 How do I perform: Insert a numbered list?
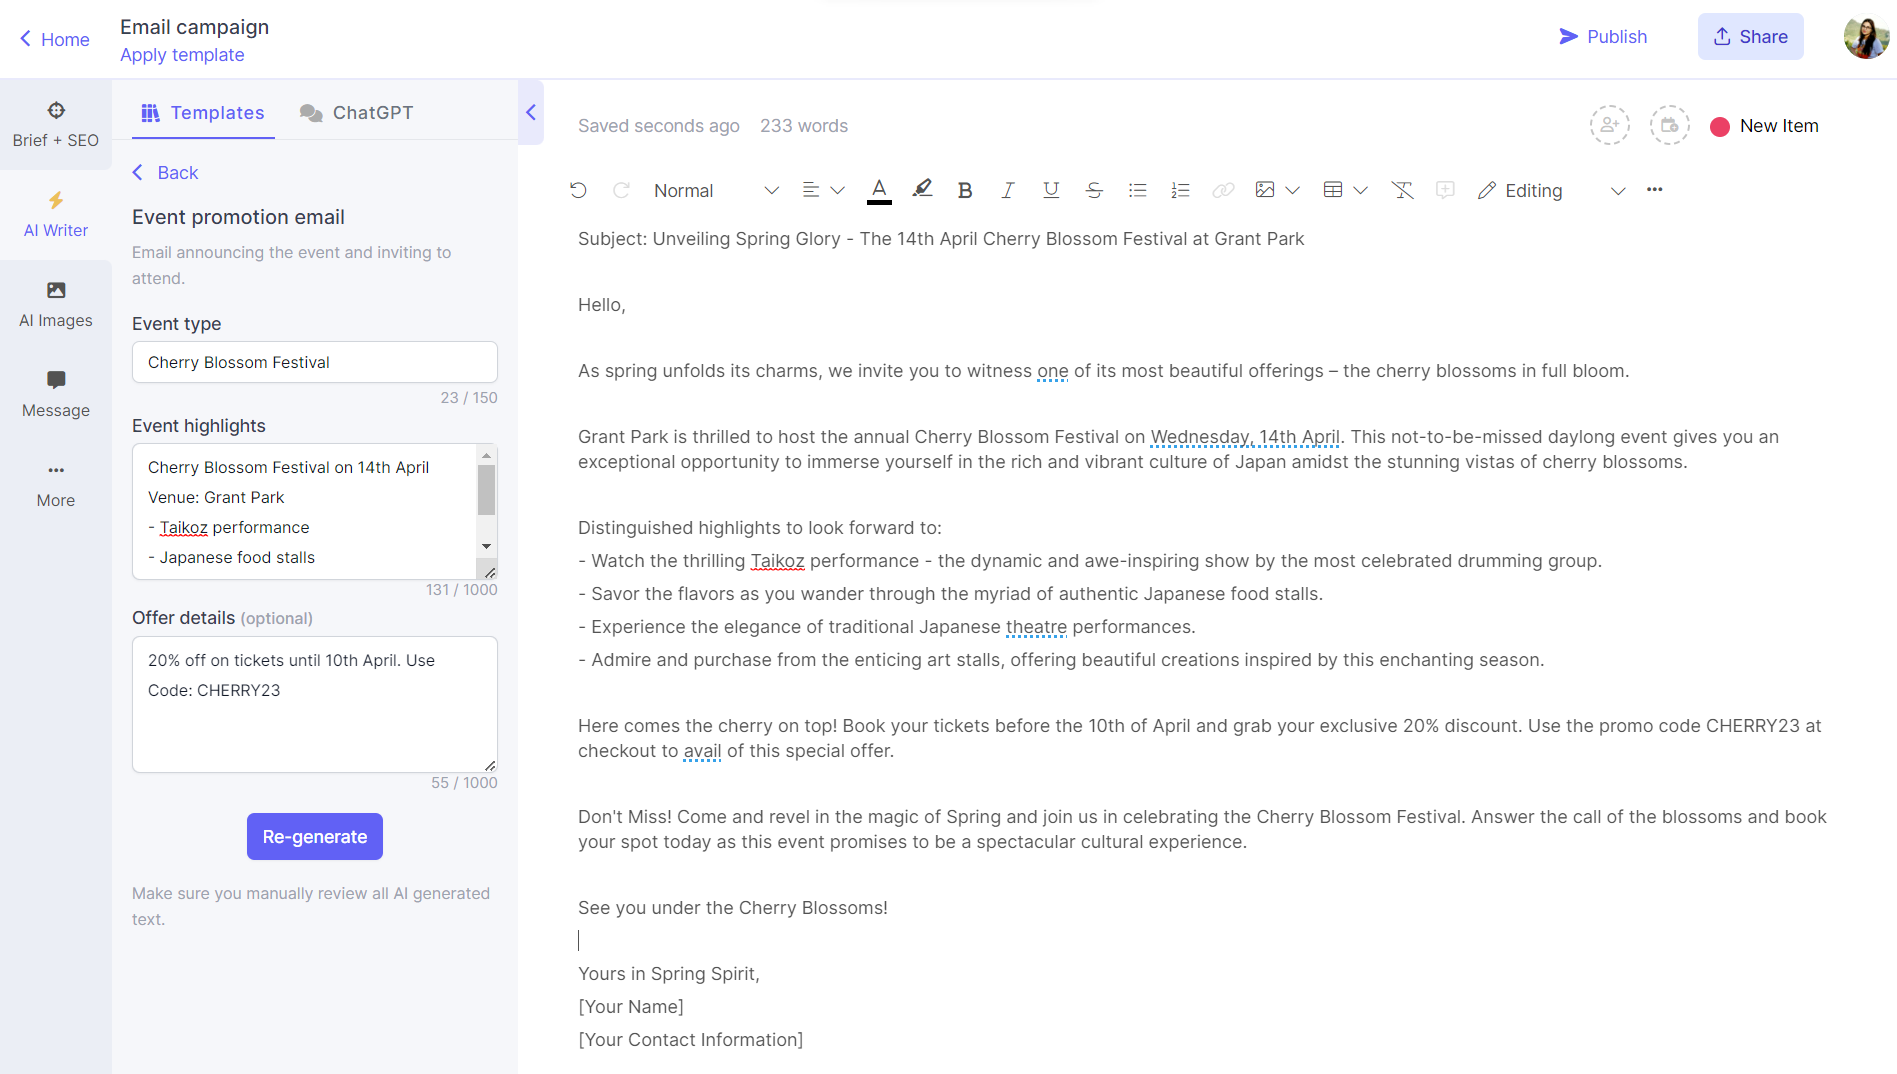[x=1180, y=190]
